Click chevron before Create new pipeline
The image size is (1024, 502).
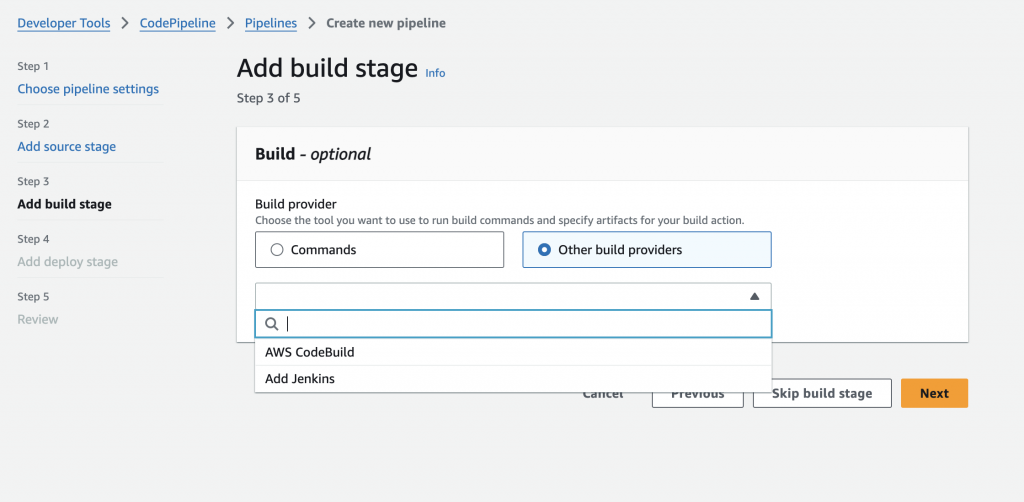[x=311, y=23]
